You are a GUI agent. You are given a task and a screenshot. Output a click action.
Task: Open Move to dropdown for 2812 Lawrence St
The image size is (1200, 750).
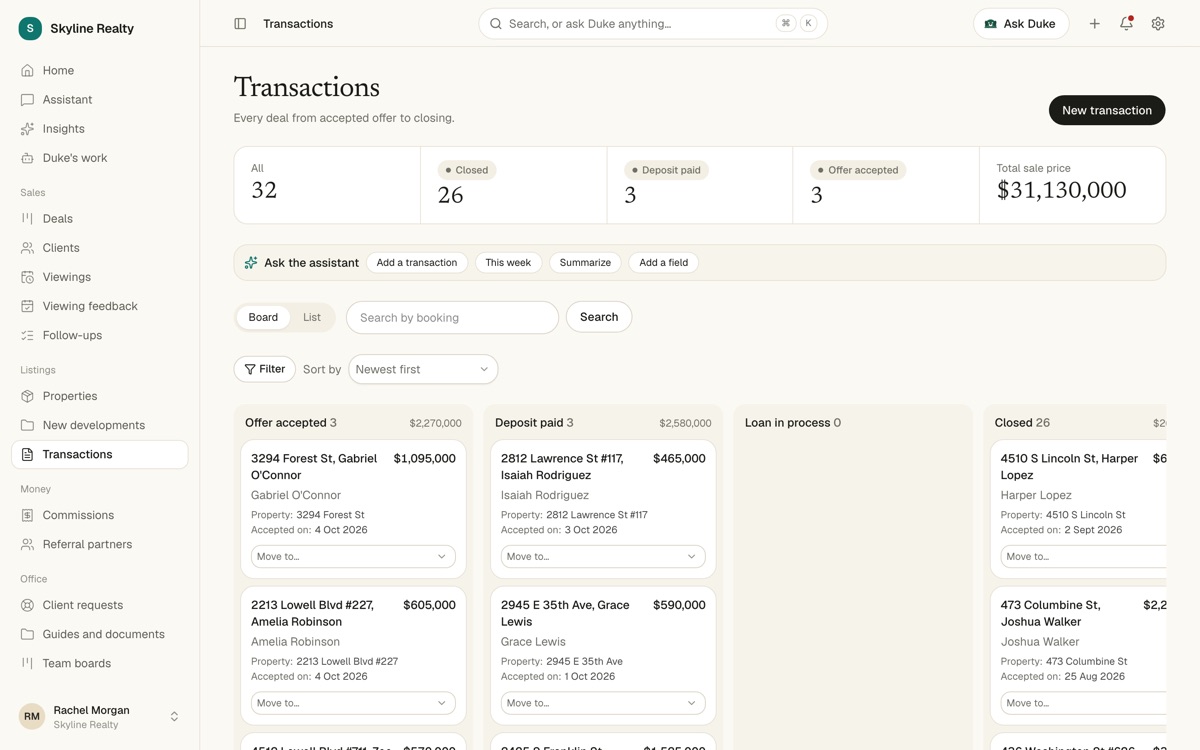[603, 557]
